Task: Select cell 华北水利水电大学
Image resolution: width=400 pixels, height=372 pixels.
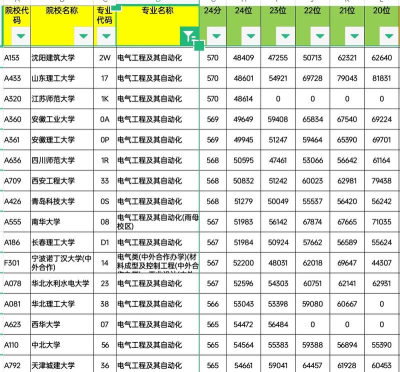Action: click(x=62, y=283)
